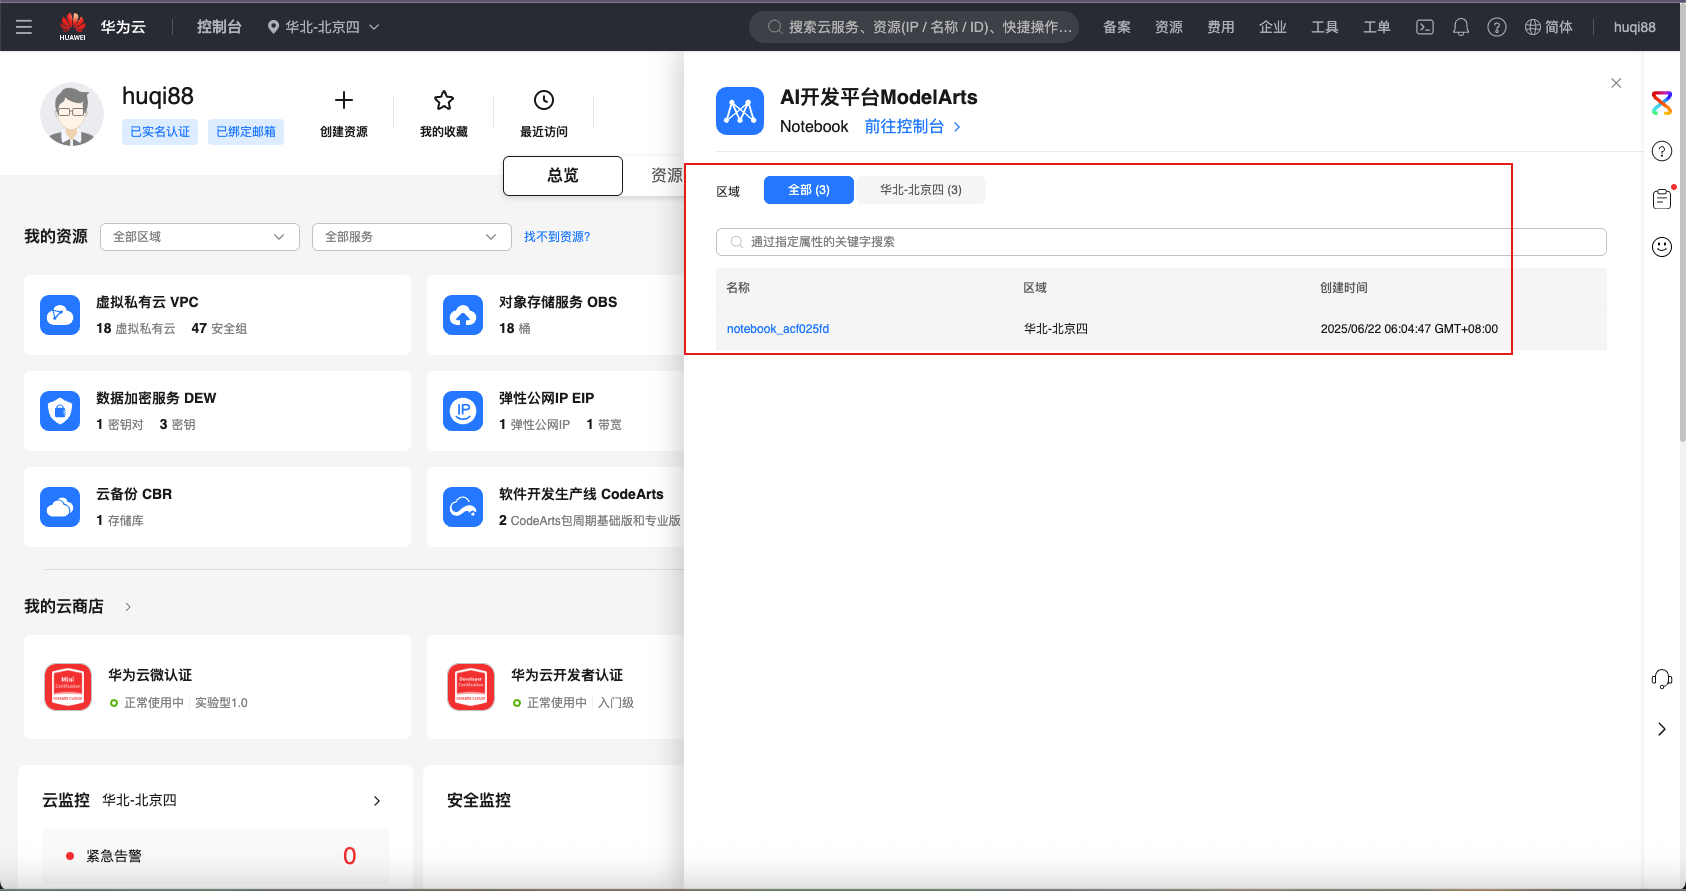Image resolution: width=1686 pixels, height=891 pixels.
Task: Click the help circle in right sidebar
Action: point(1662,151)
